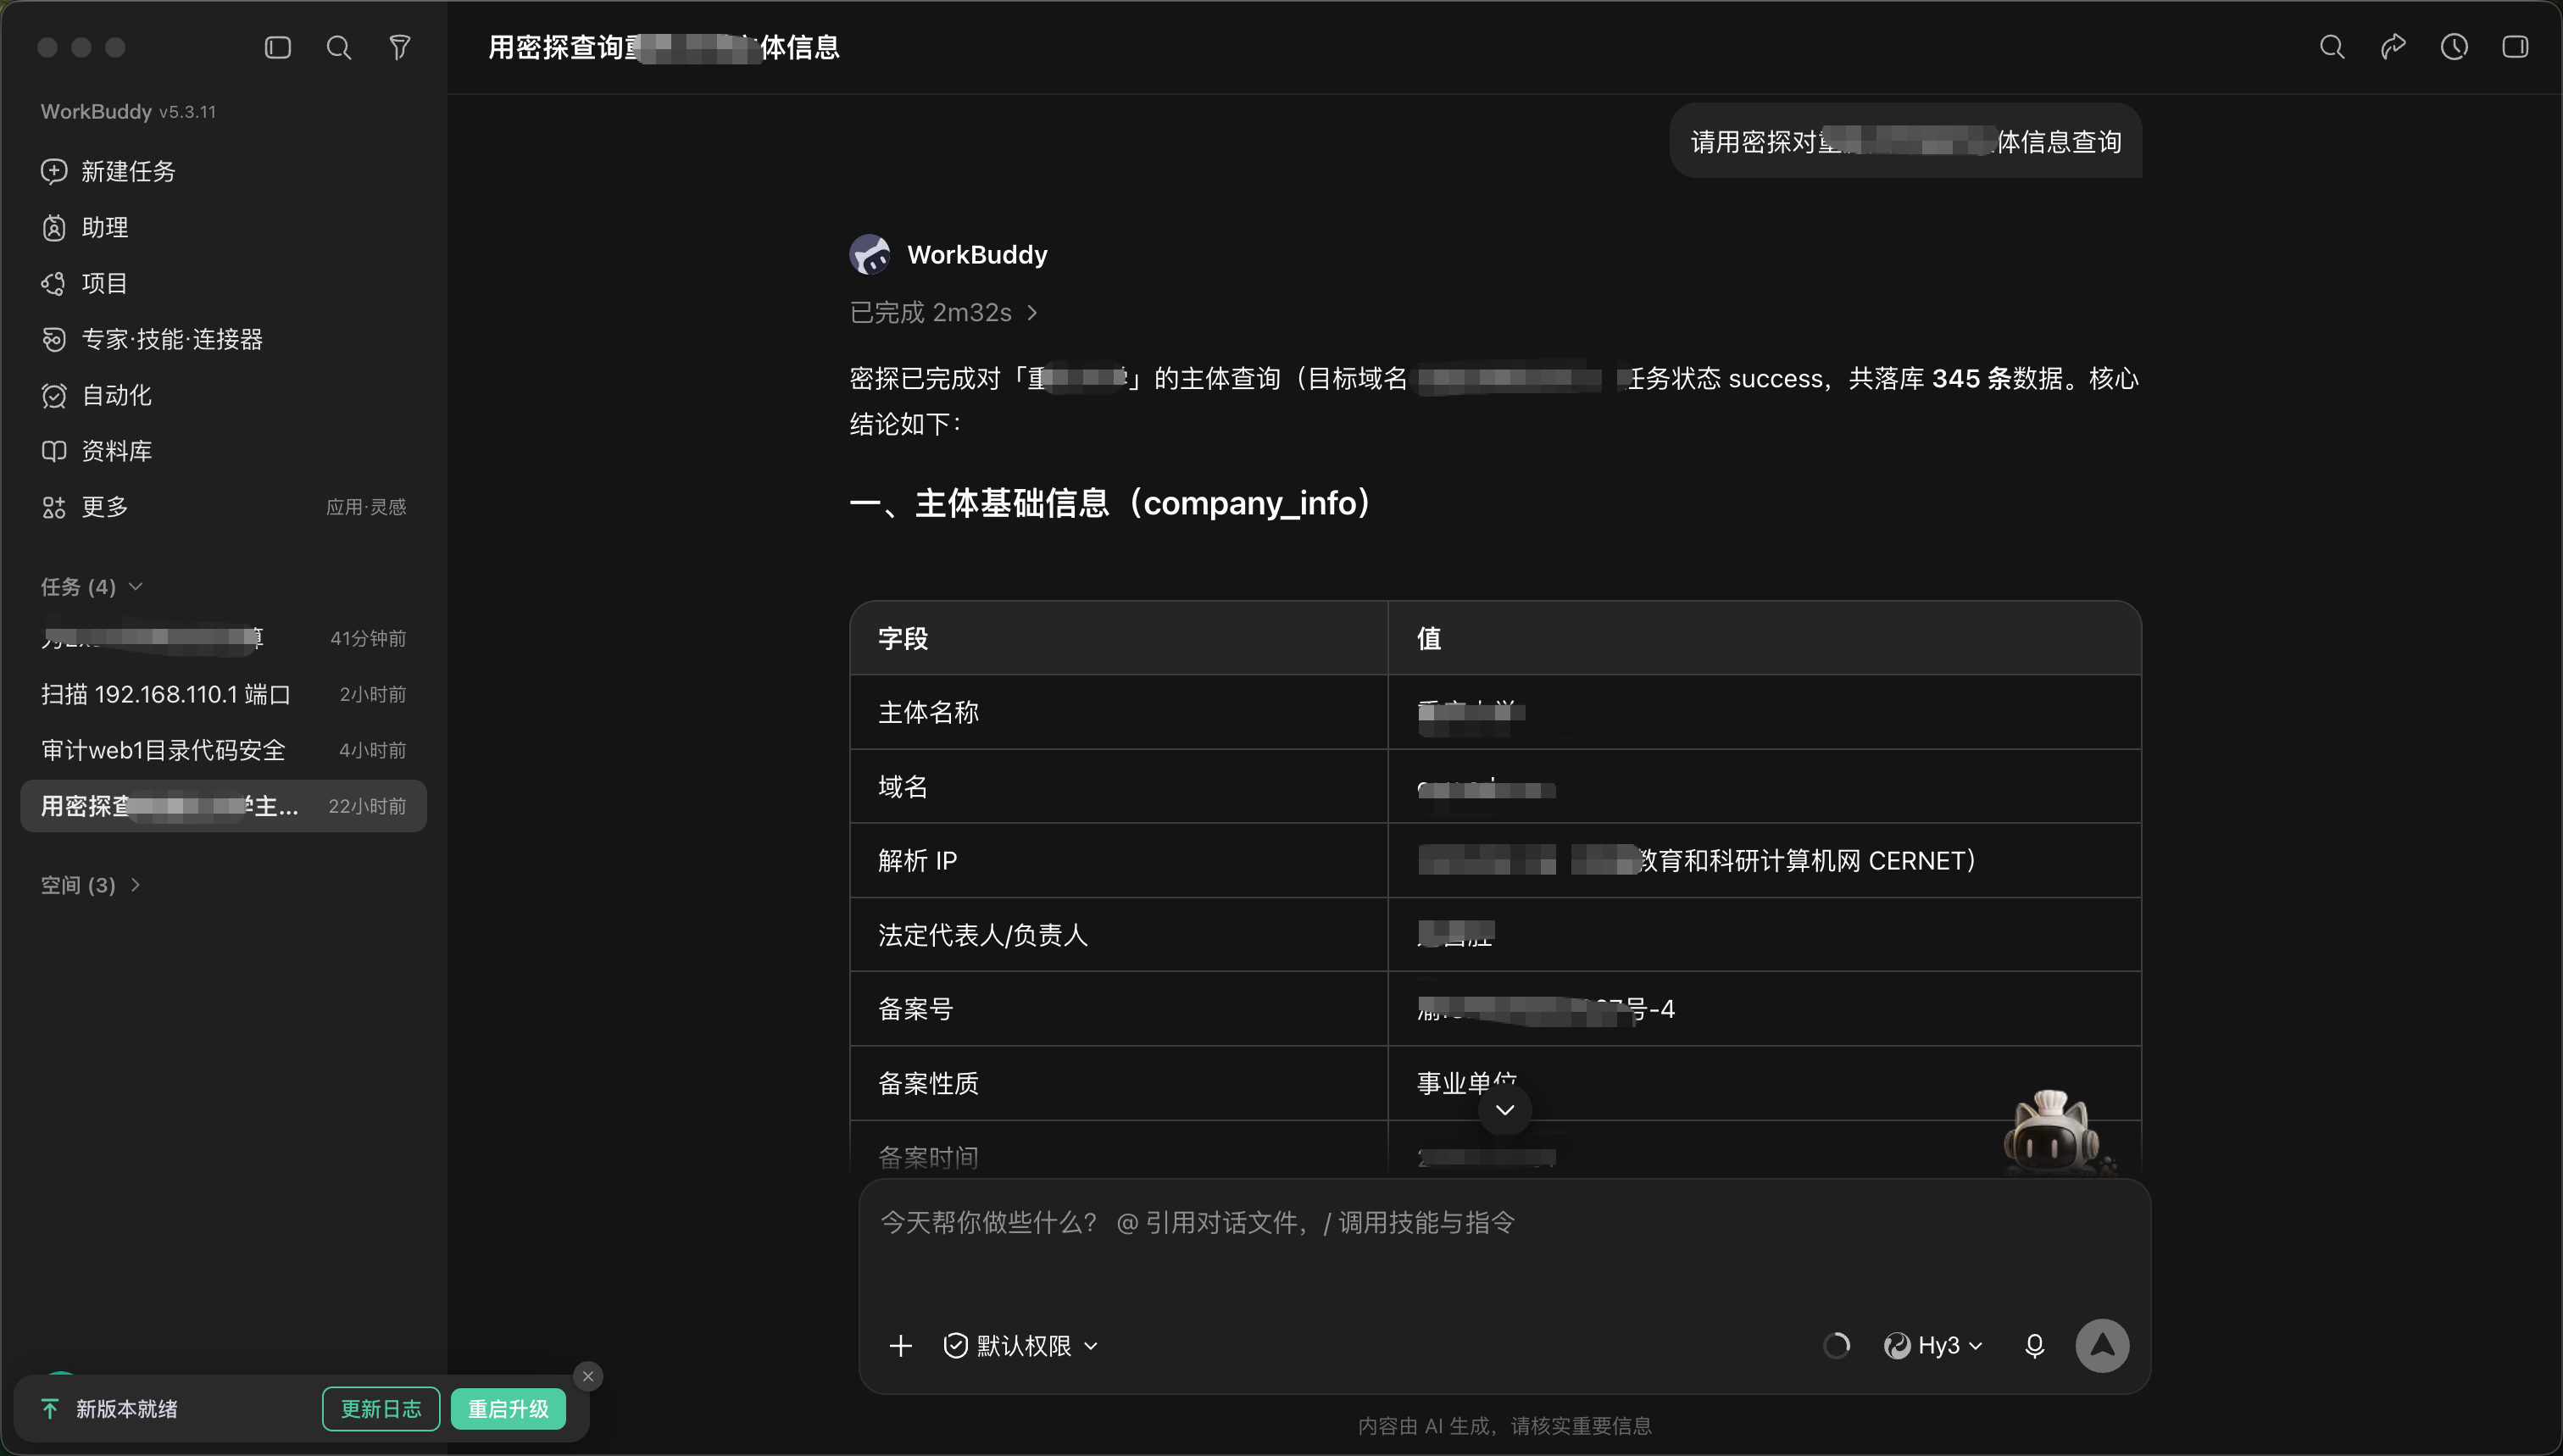
Task: Click the share arrow icon
Action: (x=2393, y=47)
